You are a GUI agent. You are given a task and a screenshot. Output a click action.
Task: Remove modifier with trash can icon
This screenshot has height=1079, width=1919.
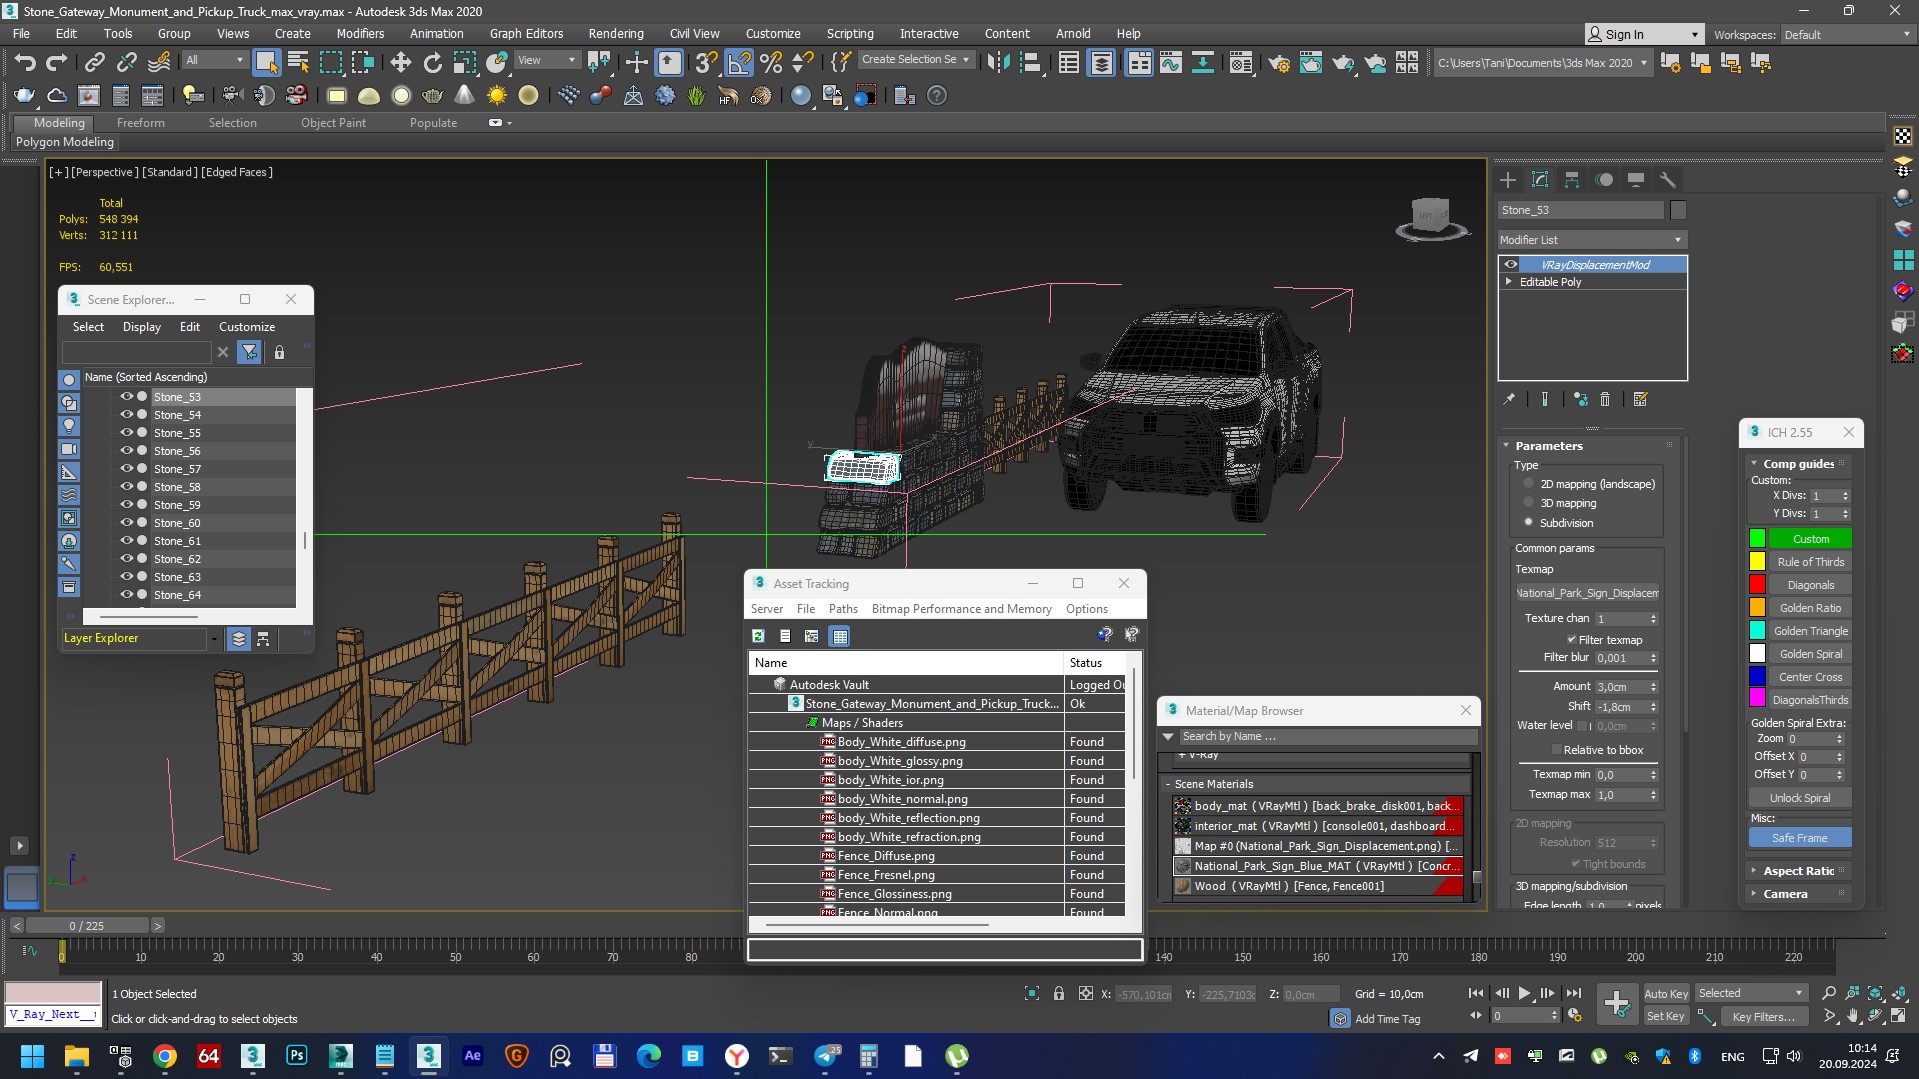click(1605, 399)
